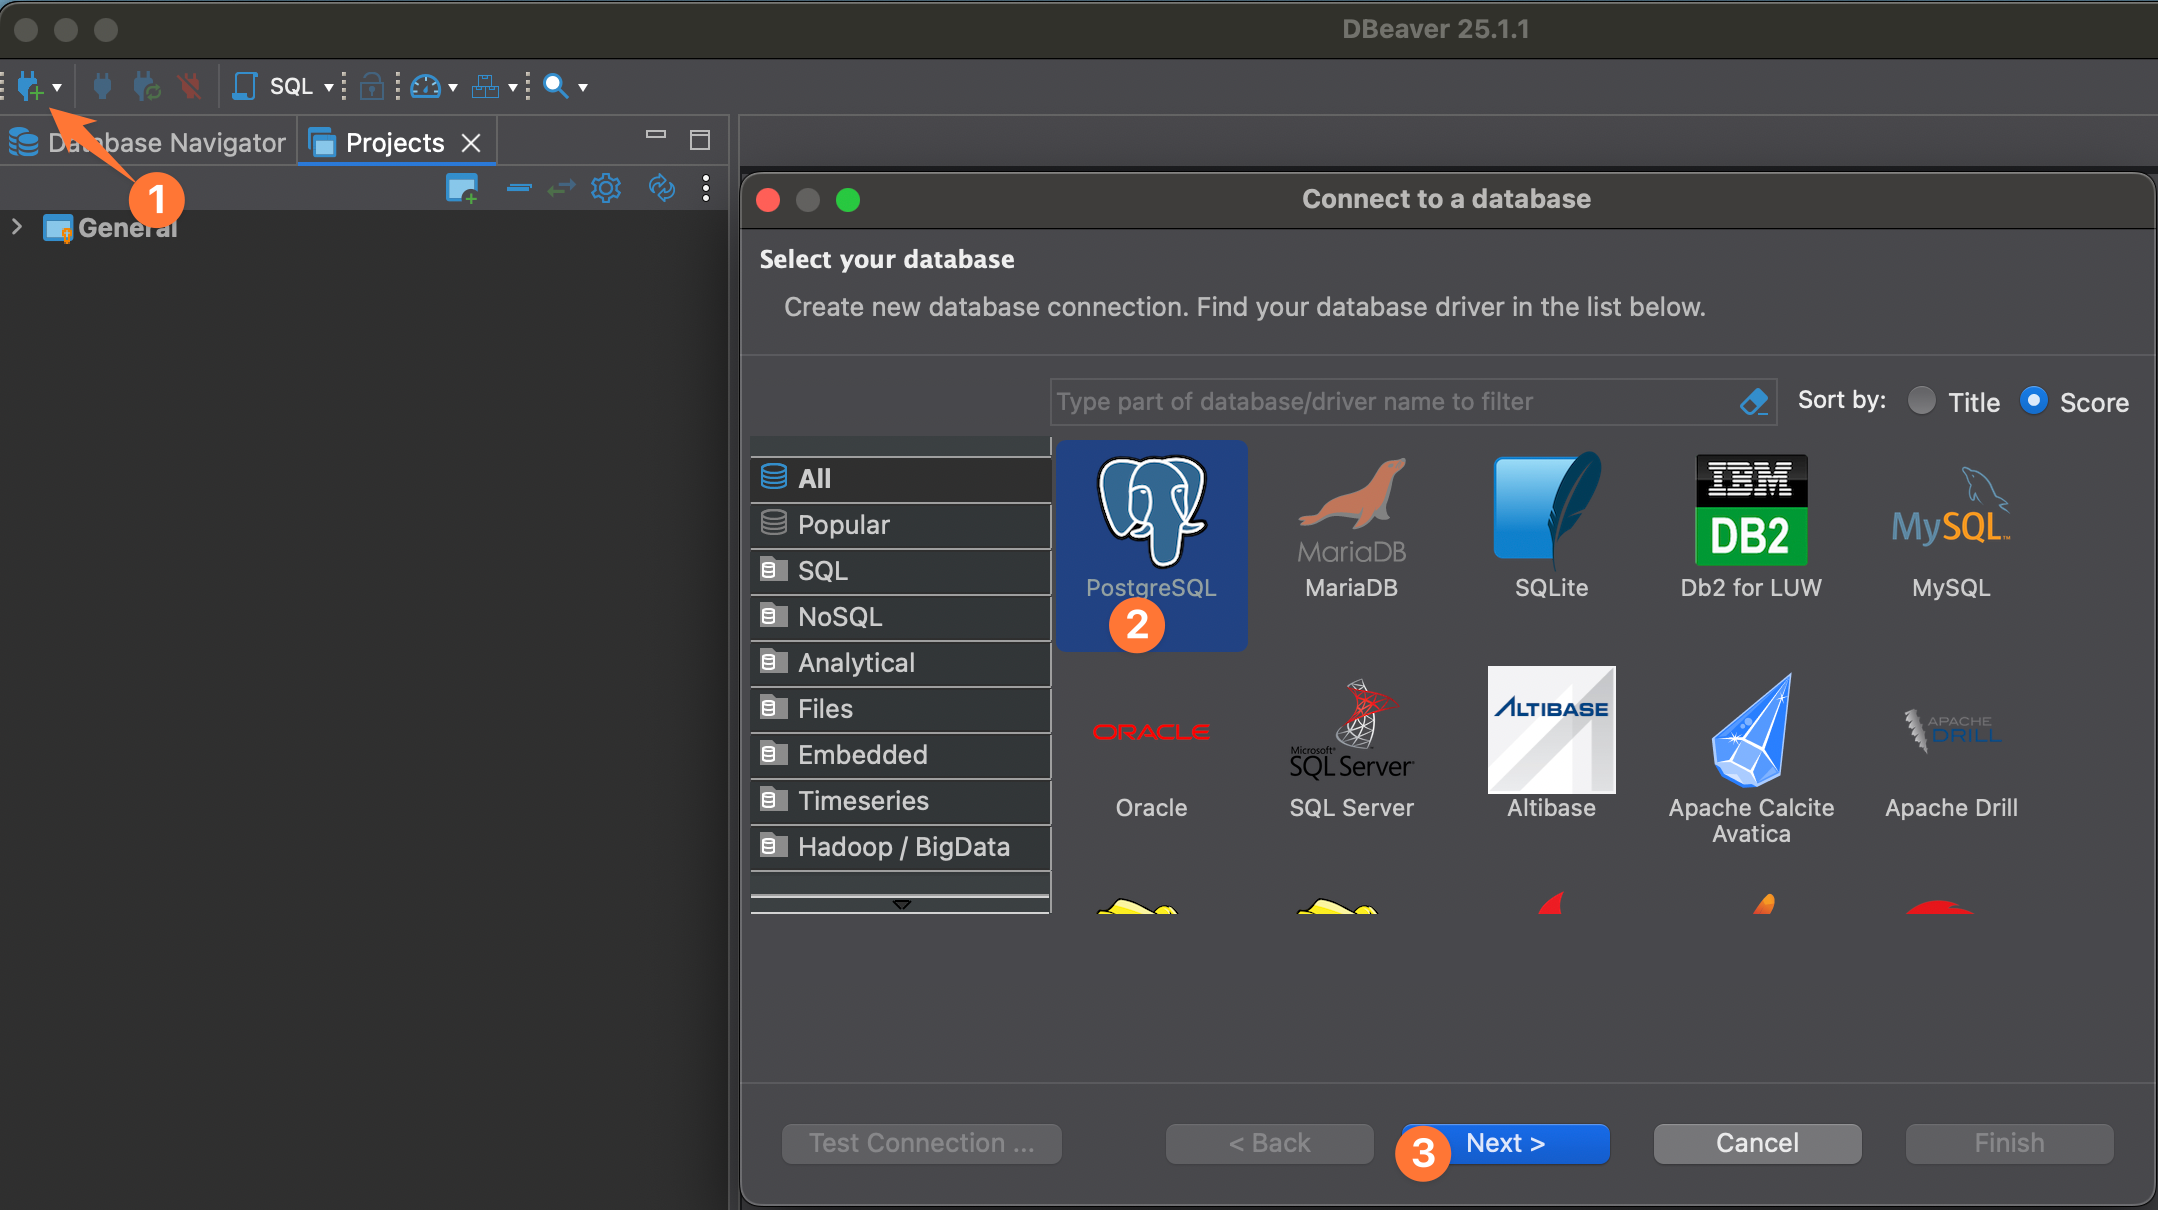Click the Connect plug icon in toolbar
The width and height of the screenshot is (2158, 1210).
102,86
